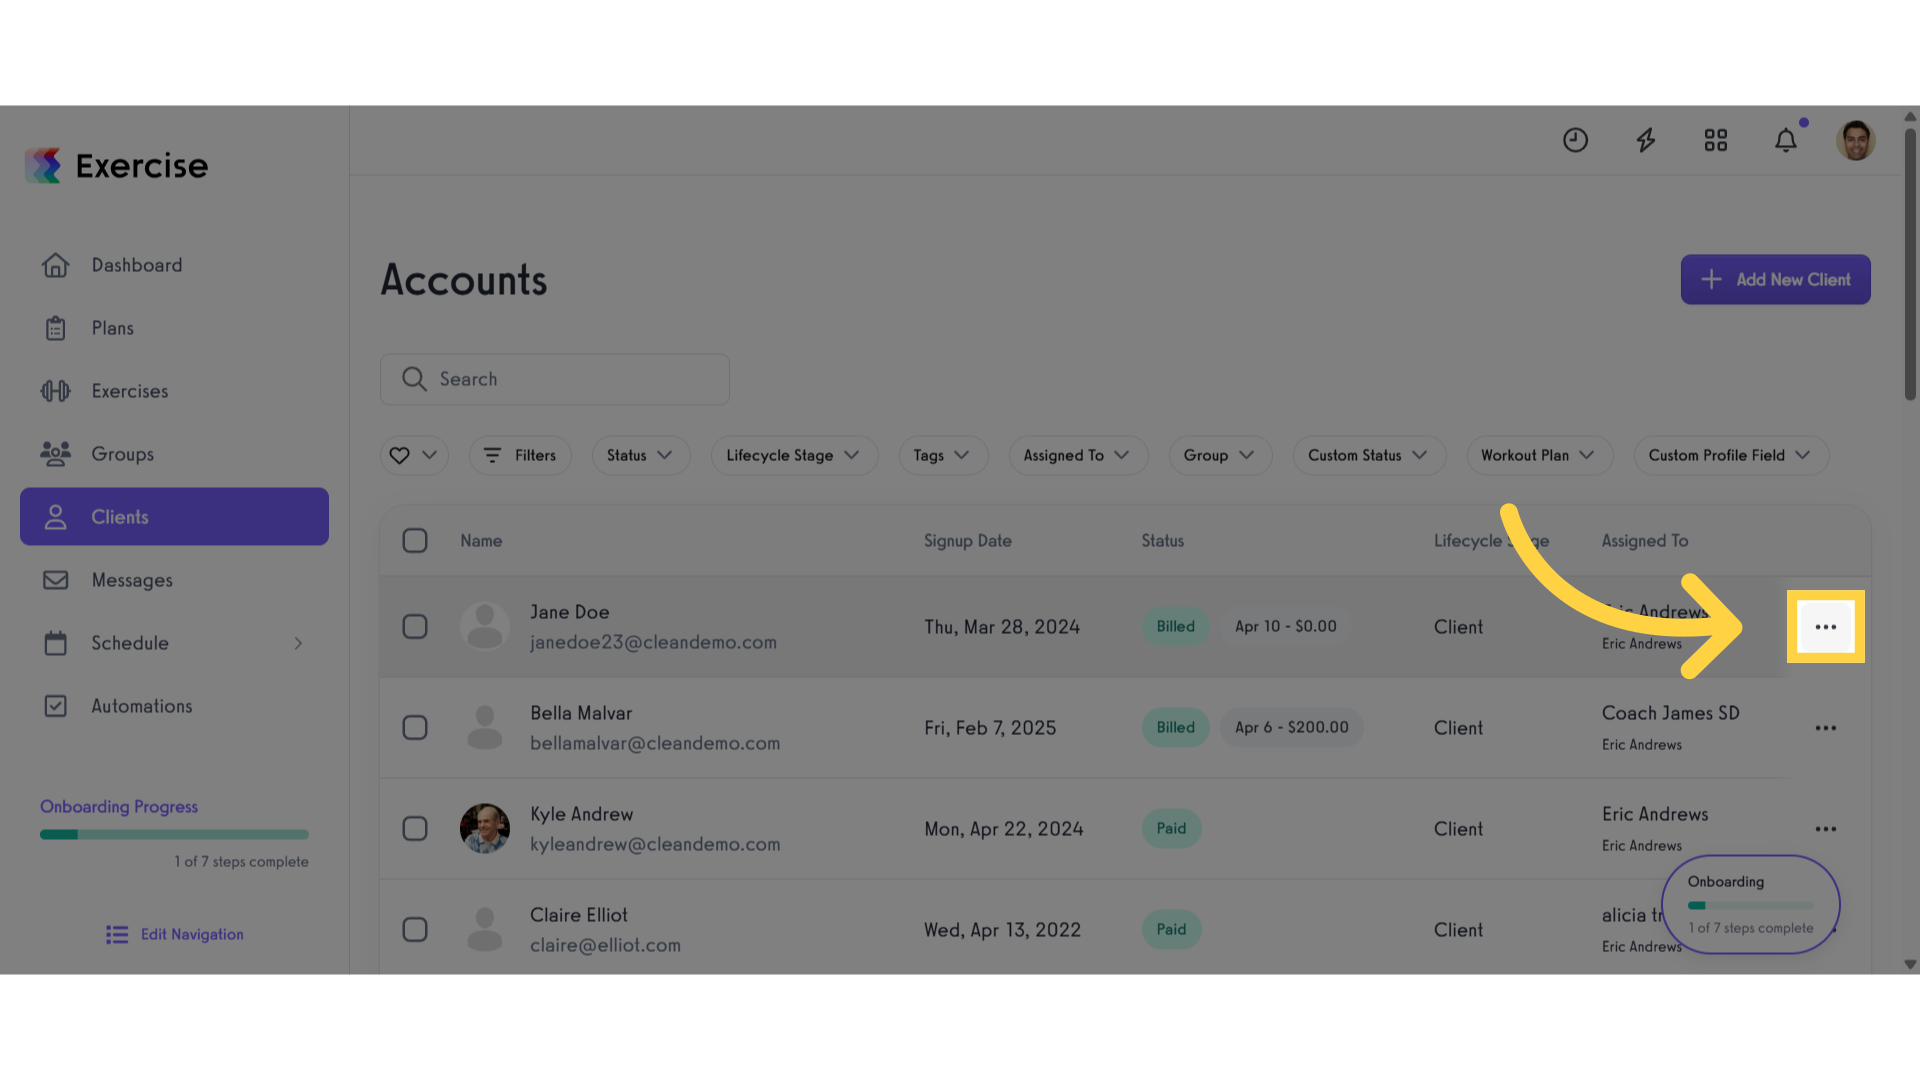Select Jane Doe's row checkbox
Image resolution: width=1920 pixels, height=1080 pixels.
[x=415, y=627]
